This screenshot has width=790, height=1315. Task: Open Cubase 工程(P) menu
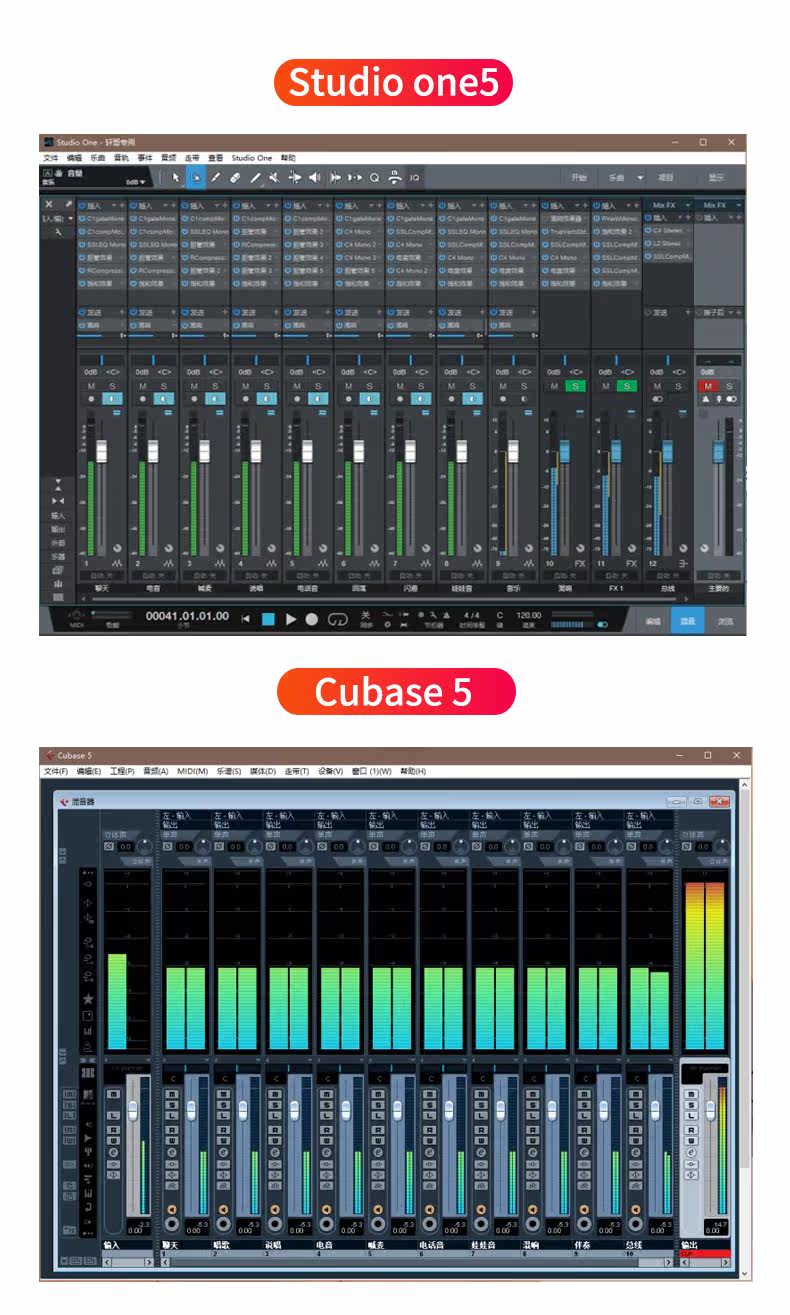click(122, 771)
